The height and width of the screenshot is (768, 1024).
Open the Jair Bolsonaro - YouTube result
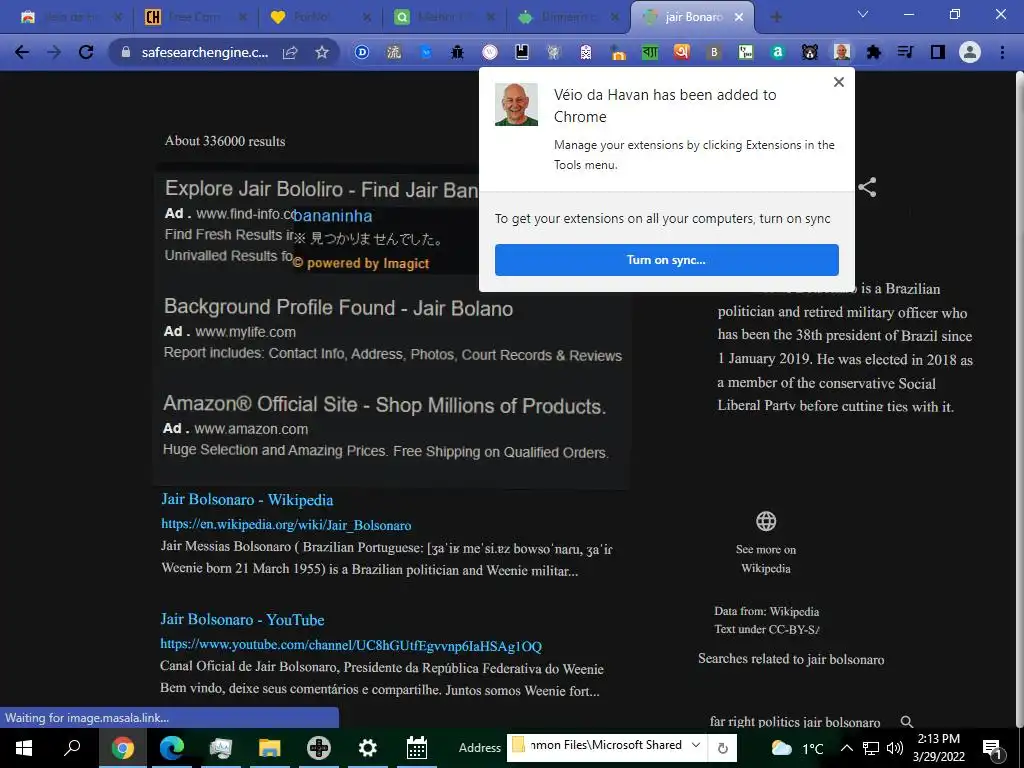(x=242, y=620)
